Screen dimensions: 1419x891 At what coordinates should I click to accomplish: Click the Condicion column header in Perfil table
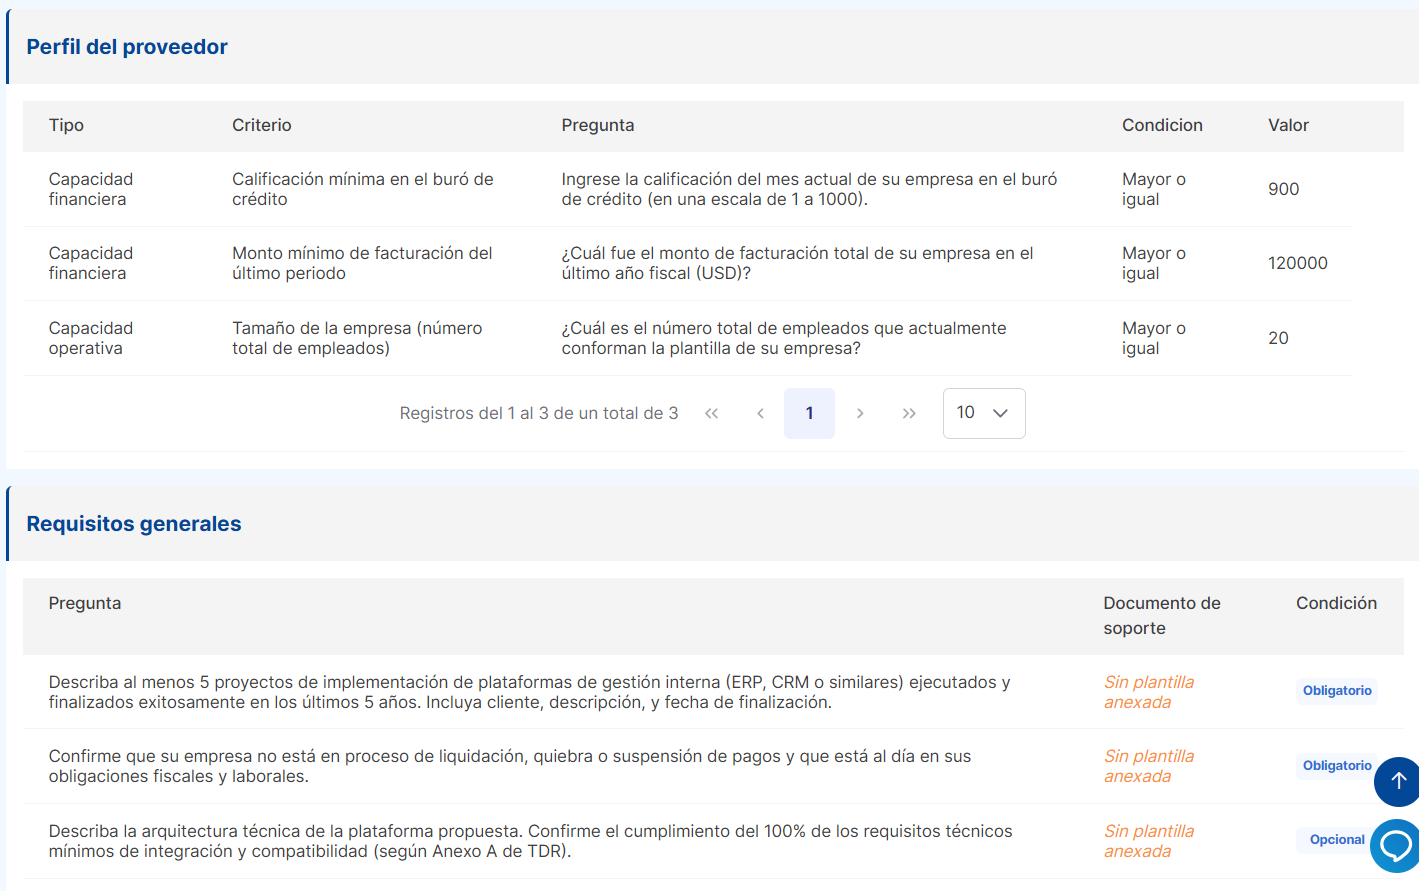tap(1162, 125)
